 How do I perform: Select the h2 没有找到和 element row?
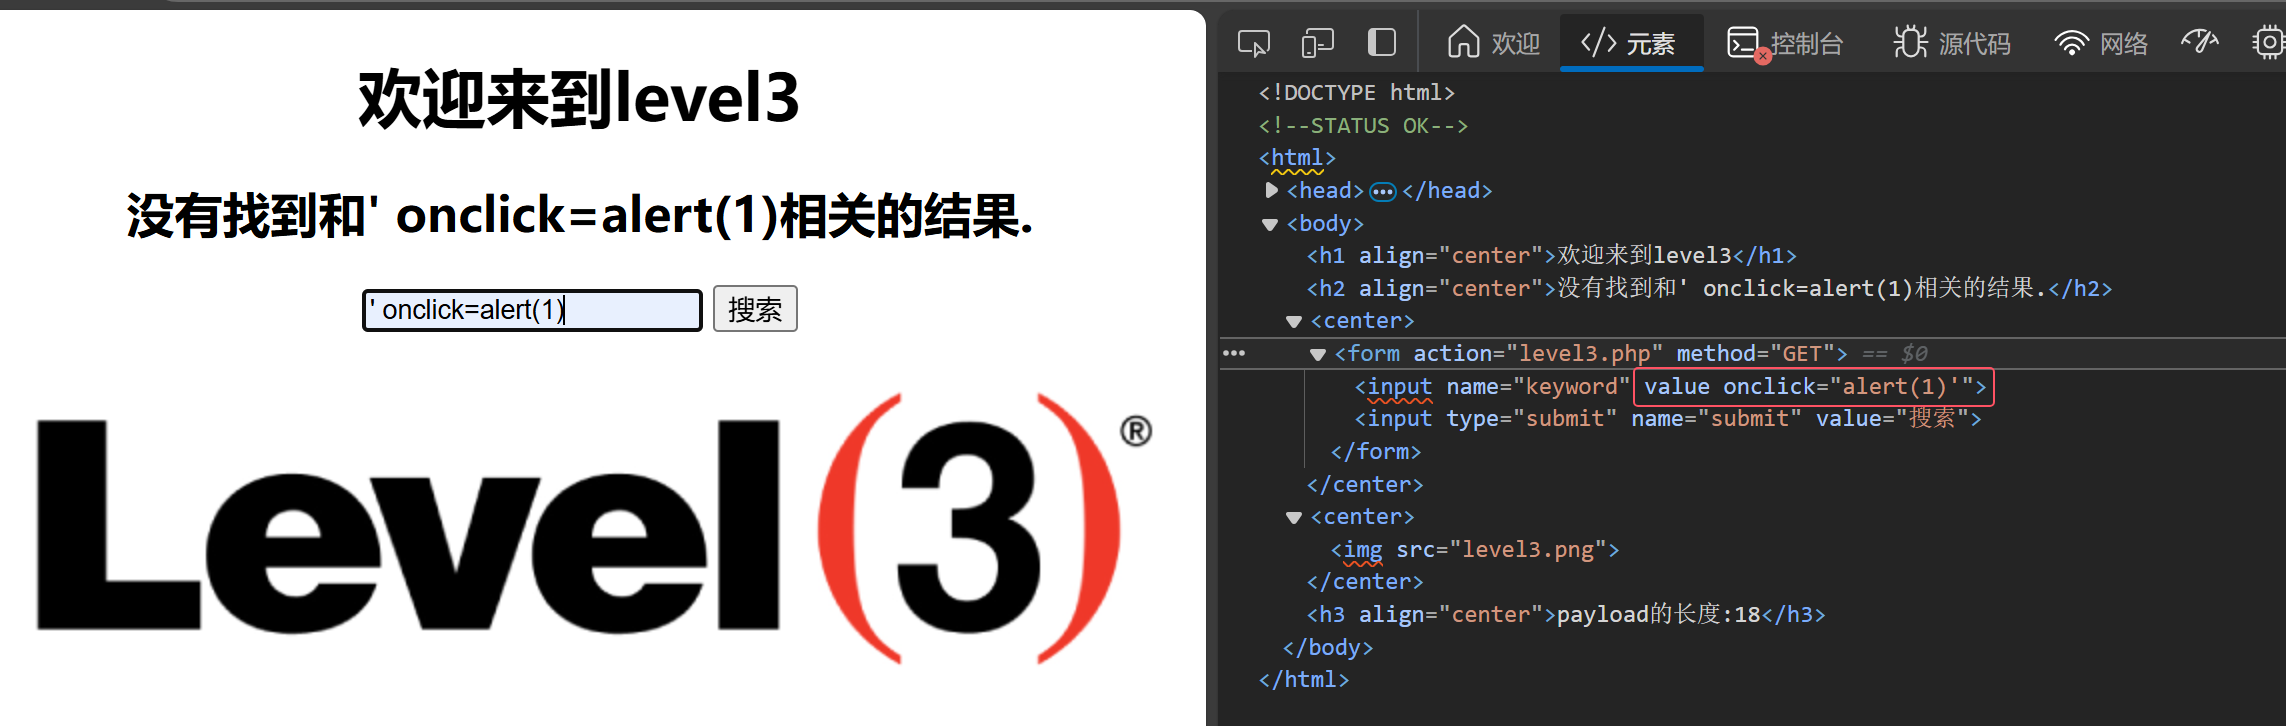tap(1709, 289)
